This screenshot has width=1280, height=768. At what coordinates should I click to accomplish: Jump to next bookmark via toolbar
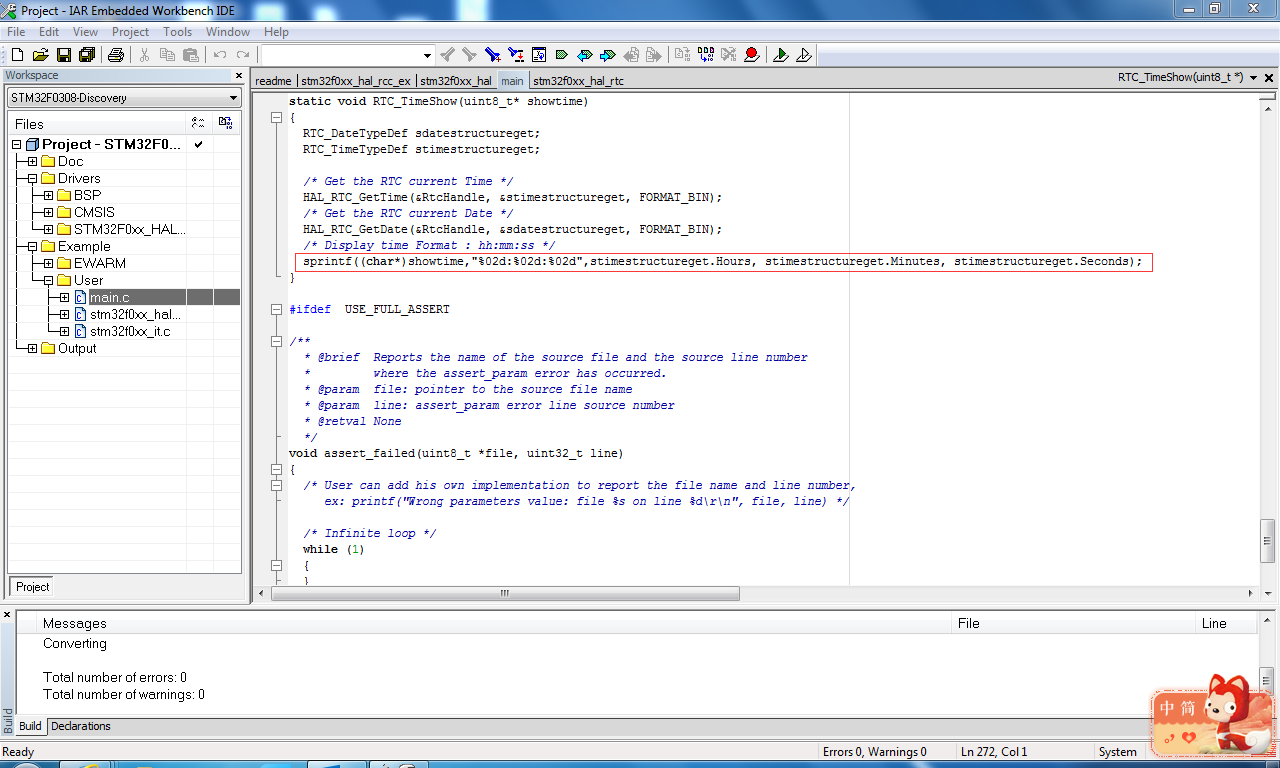[x=608, y=55]
